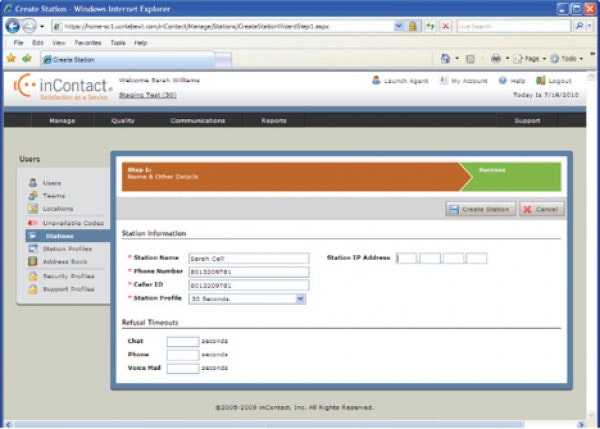The width and height of the screenshot is (600, 429).
Task: Click the browser Back arrow button
Action: click(x=13, y=26)
